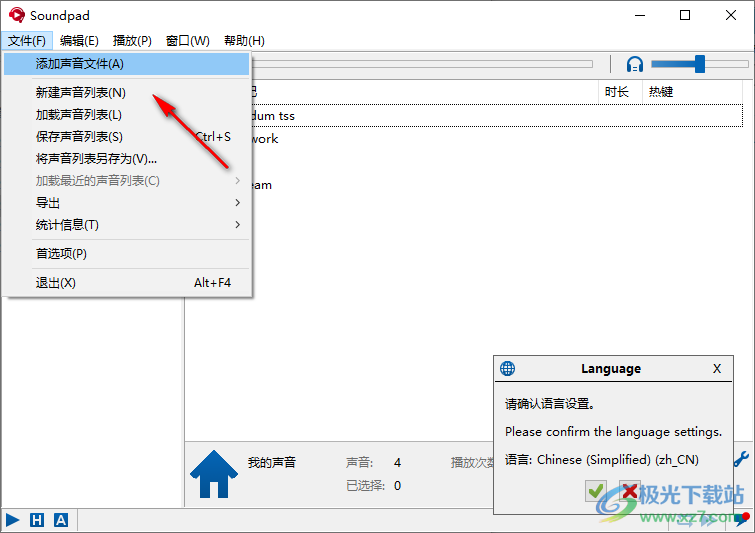This screenshot has height=533, width=755.
Task: Click the 时长 column header
Action: click(x=617, y=92)
